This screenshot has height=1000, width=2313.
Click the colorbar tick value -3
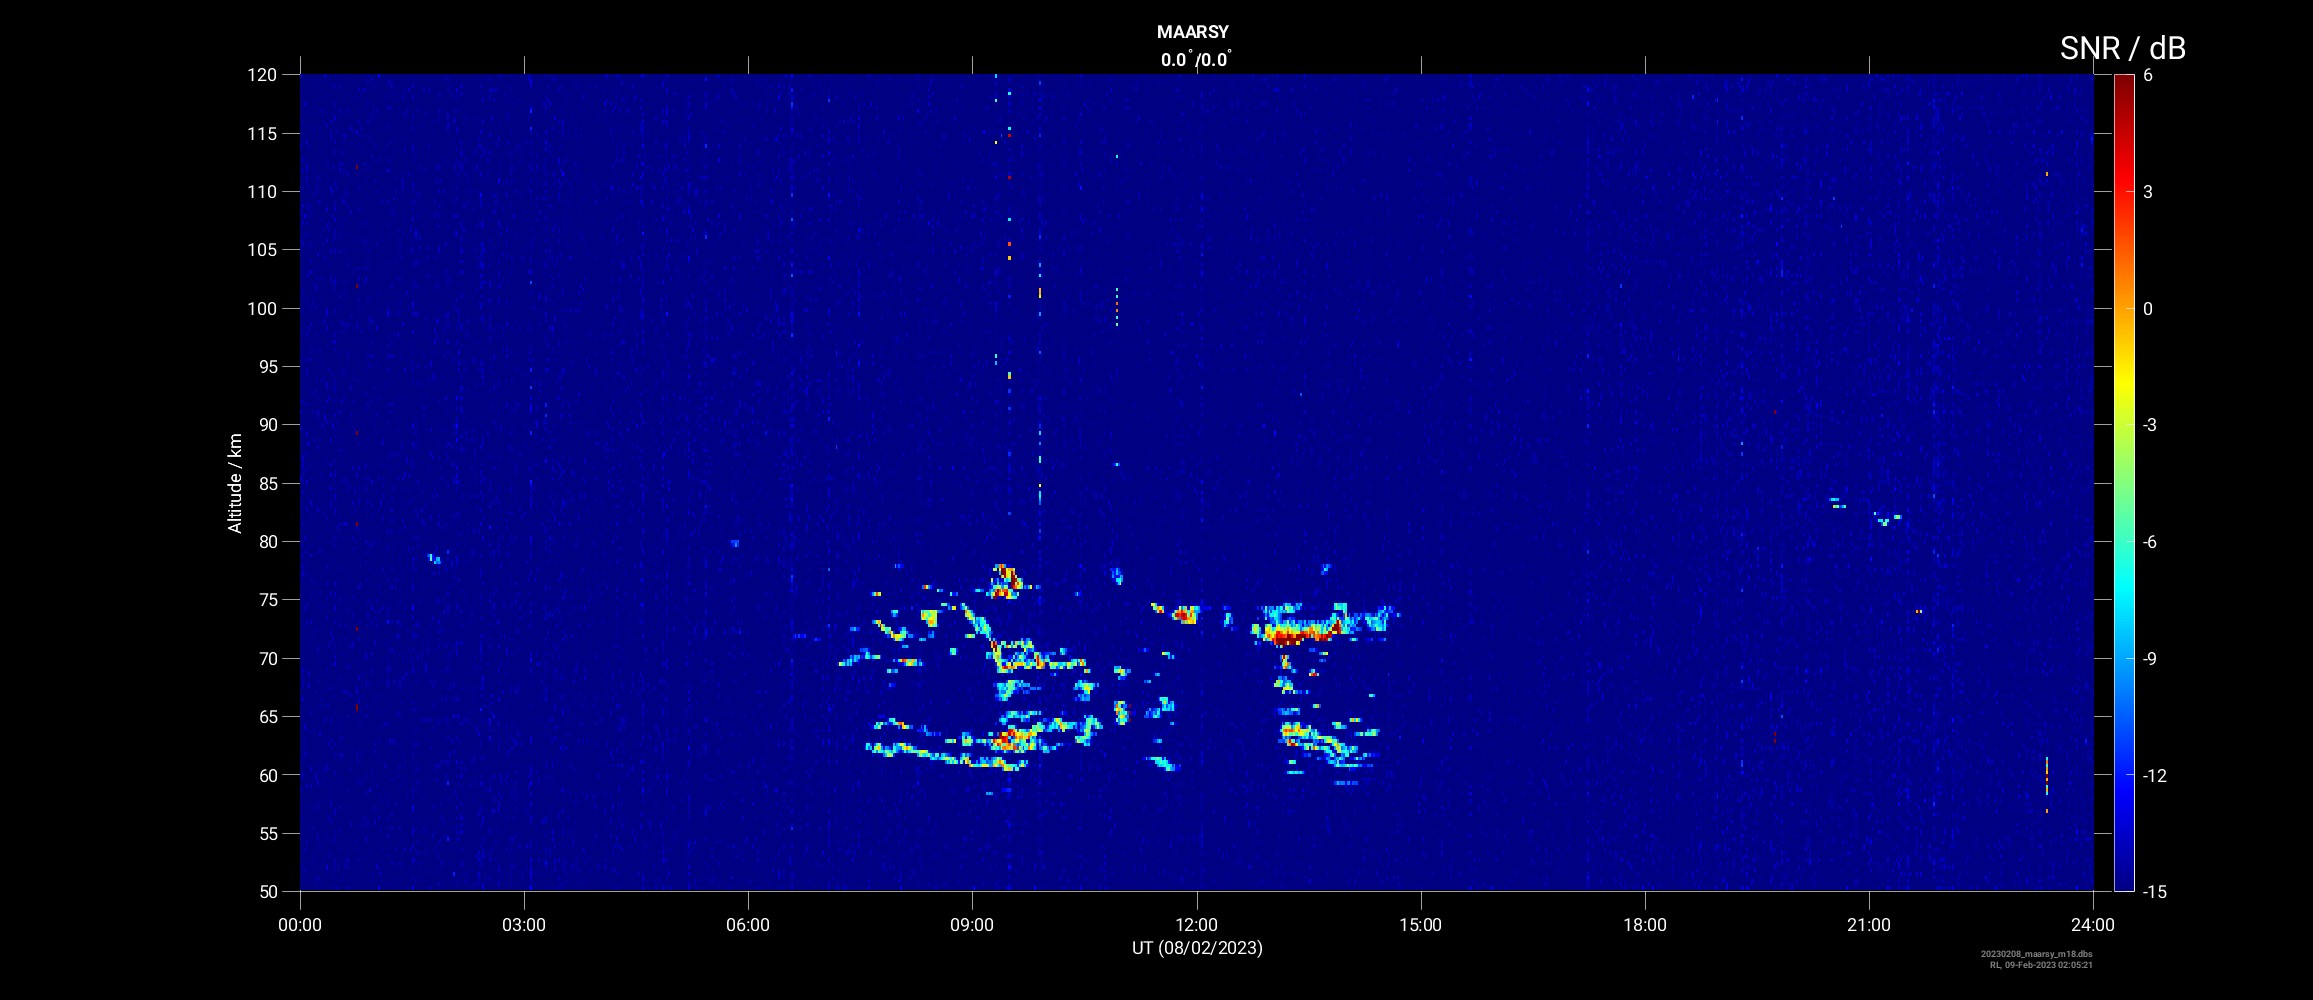[2150, 425]
